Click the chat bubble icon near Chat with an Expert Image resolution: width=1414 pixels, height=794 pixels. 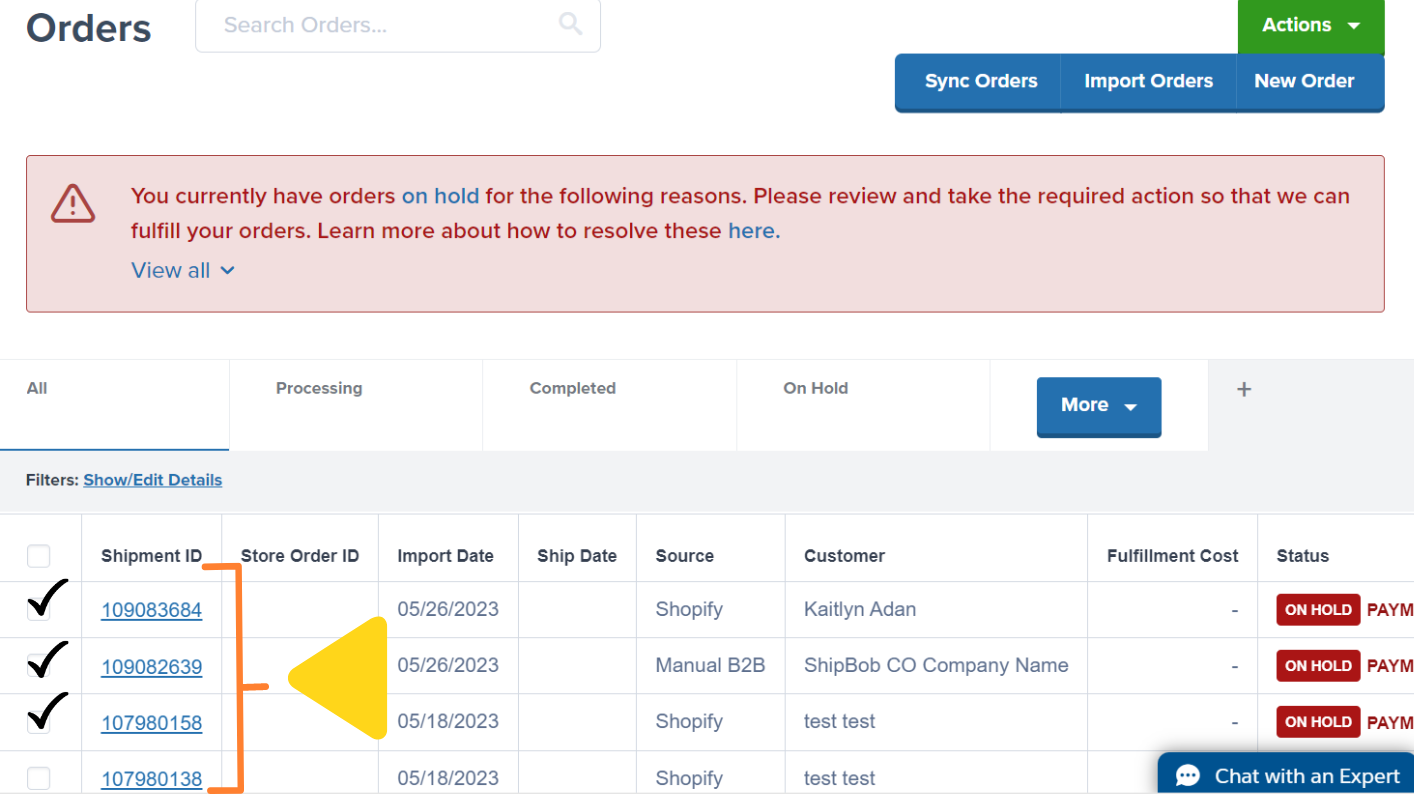[1187, 775]
